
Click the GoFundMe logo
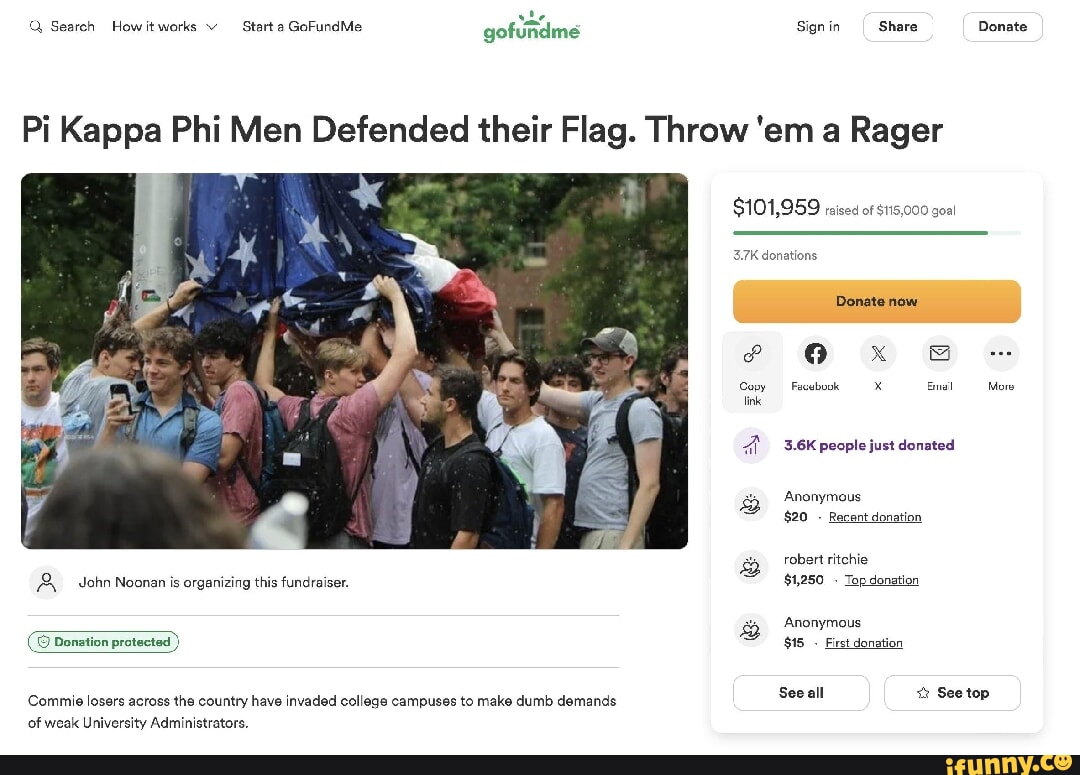click(x=531, y=27)
